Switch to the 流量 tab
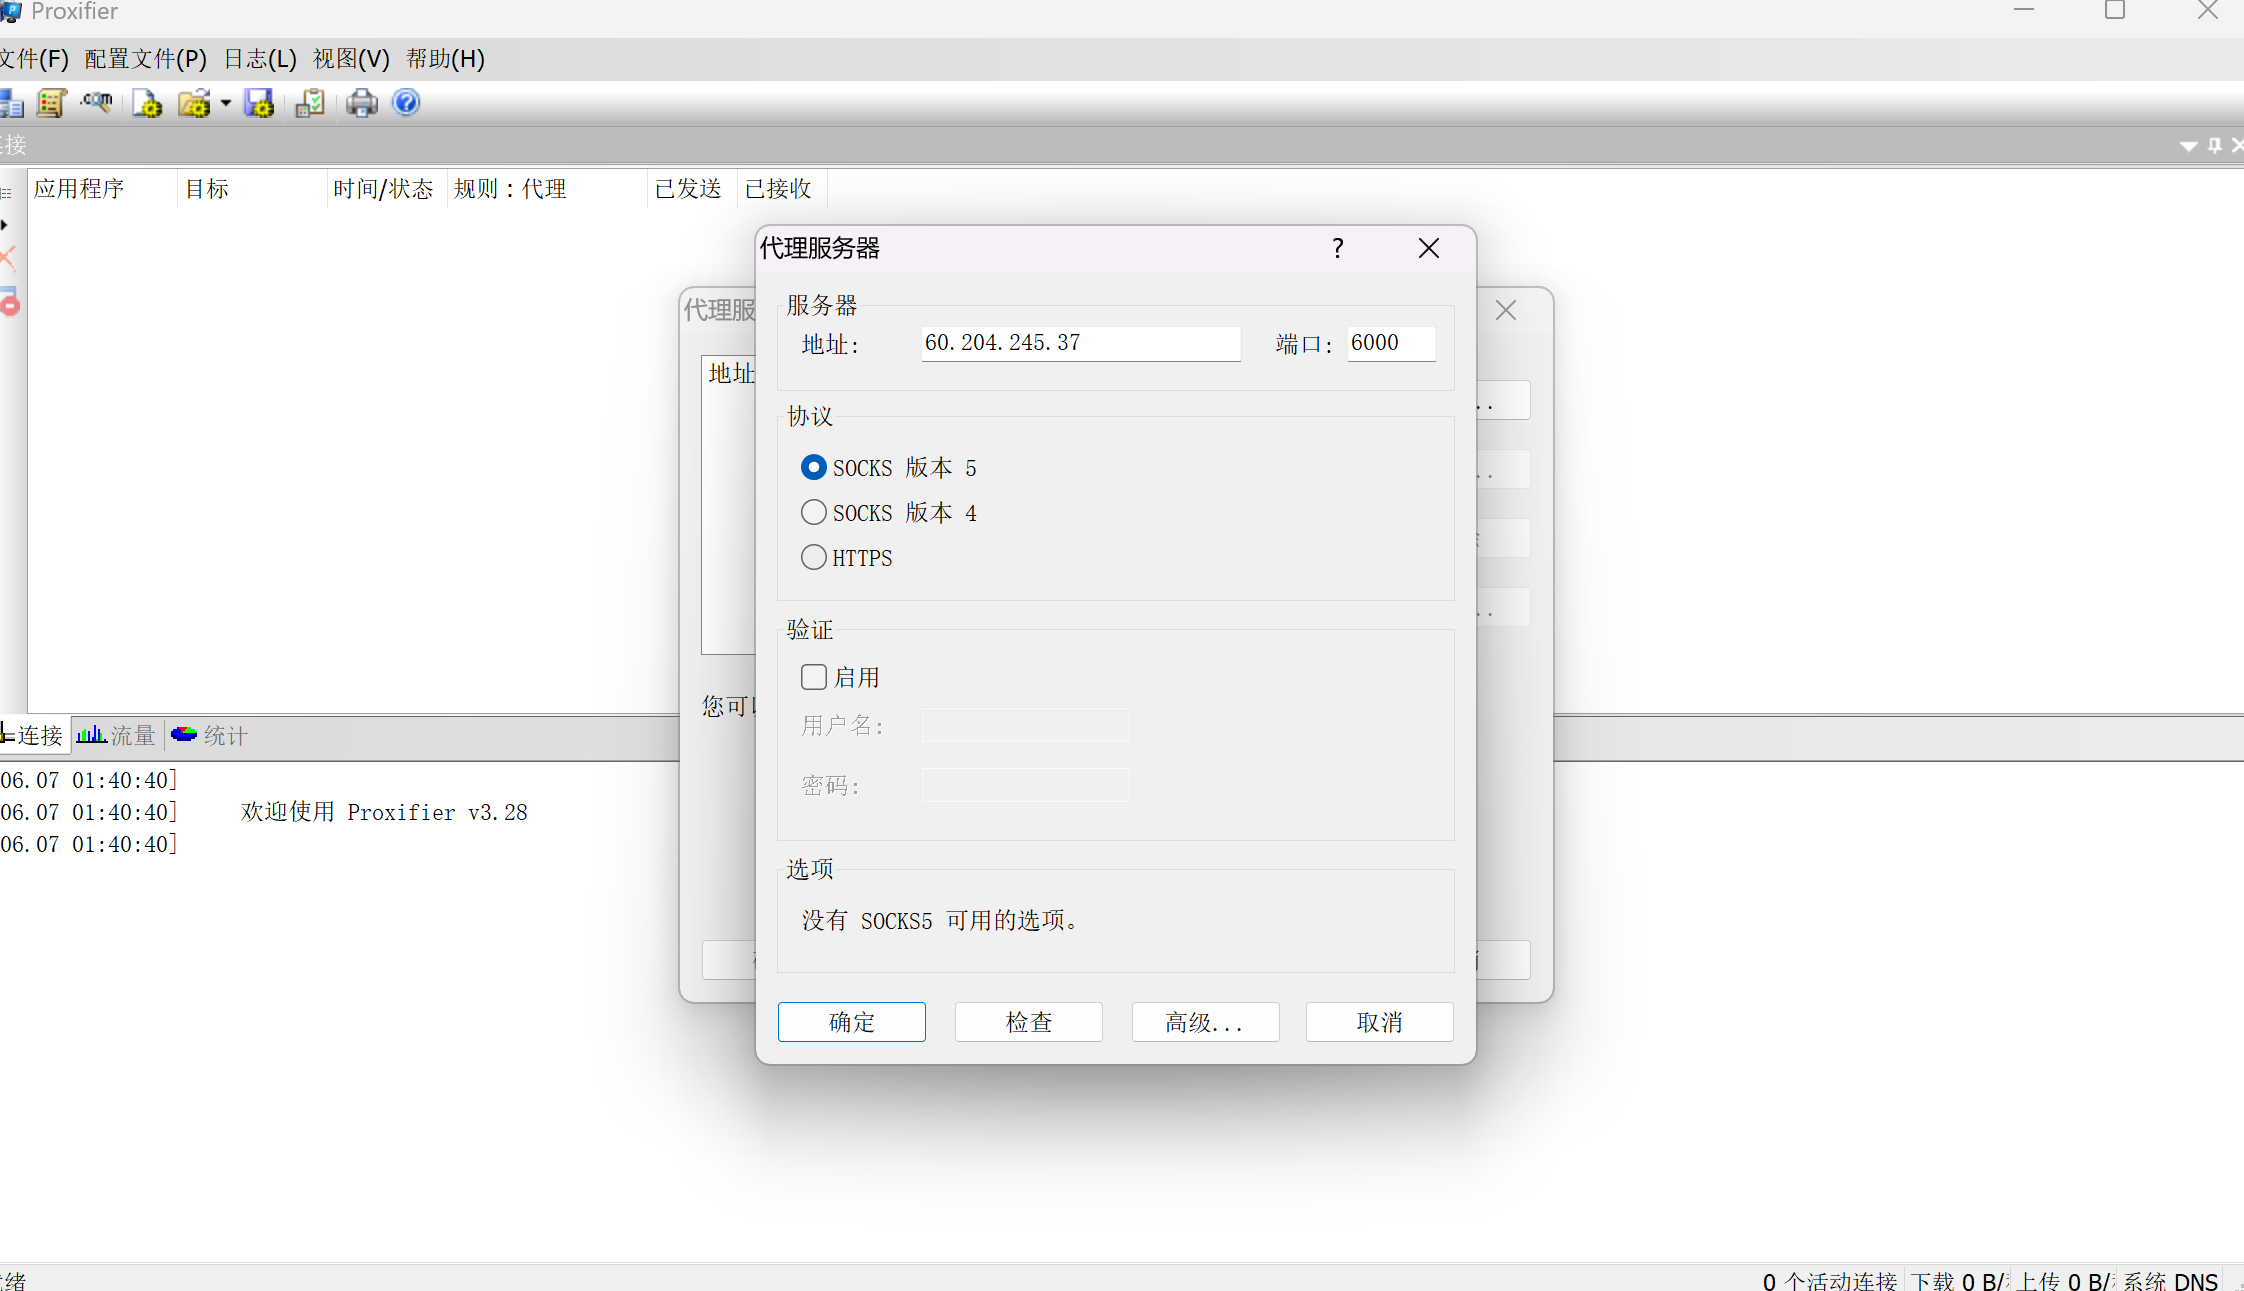This screenshot has width=2244, height=1291. (x=118, y=736)
